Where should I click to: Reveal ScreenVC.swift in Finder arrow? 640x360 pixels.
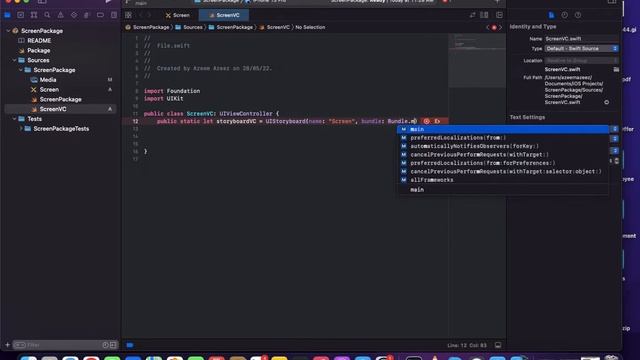[607, 102]
